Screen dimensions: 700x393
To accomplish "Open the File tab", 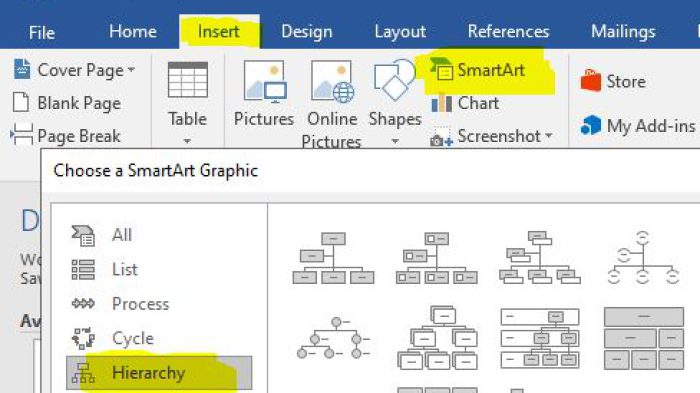I will [42, 32].
